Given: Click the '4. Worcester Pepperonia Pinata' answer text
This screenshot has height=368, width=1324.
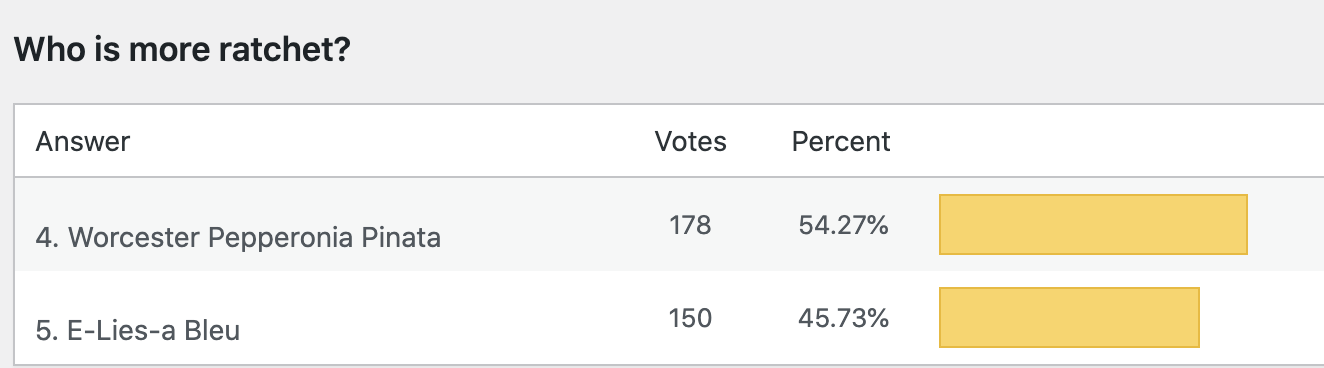Looking at the screenshot, I should coord(238,238).
